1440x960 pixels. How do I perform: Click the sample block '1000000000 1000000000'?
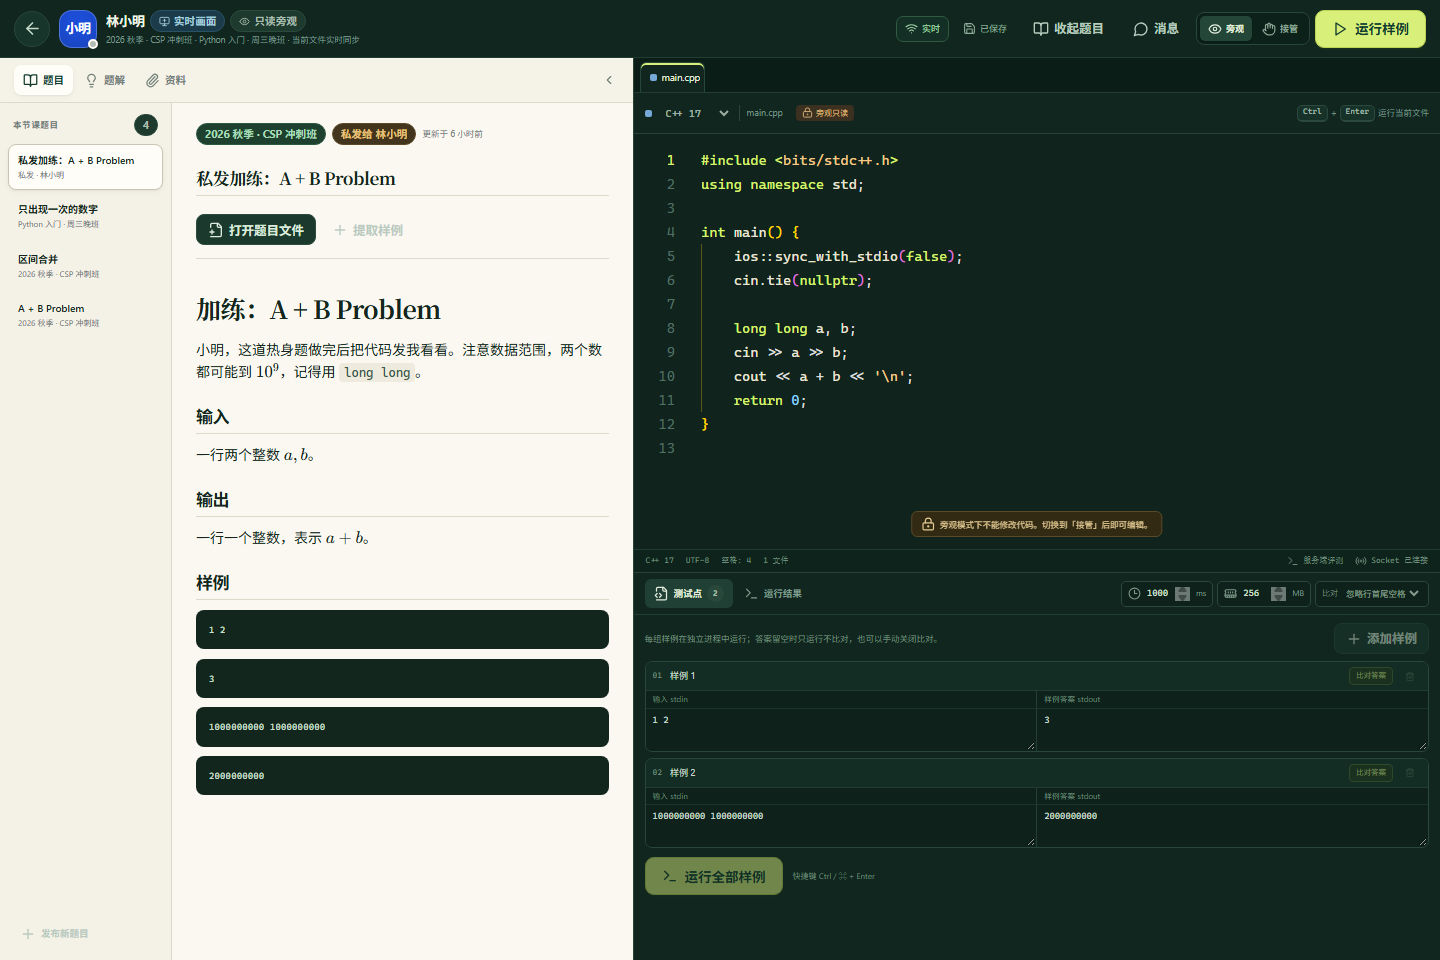402,727
